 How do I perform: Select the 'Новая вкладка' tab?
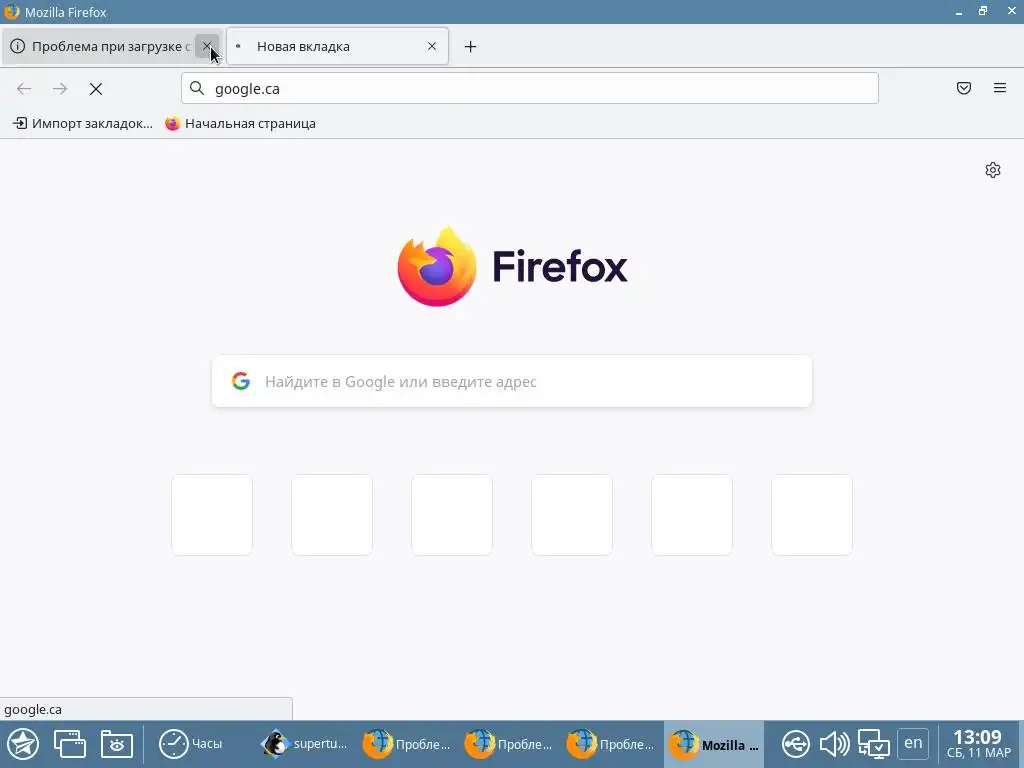tap(337, 46)
